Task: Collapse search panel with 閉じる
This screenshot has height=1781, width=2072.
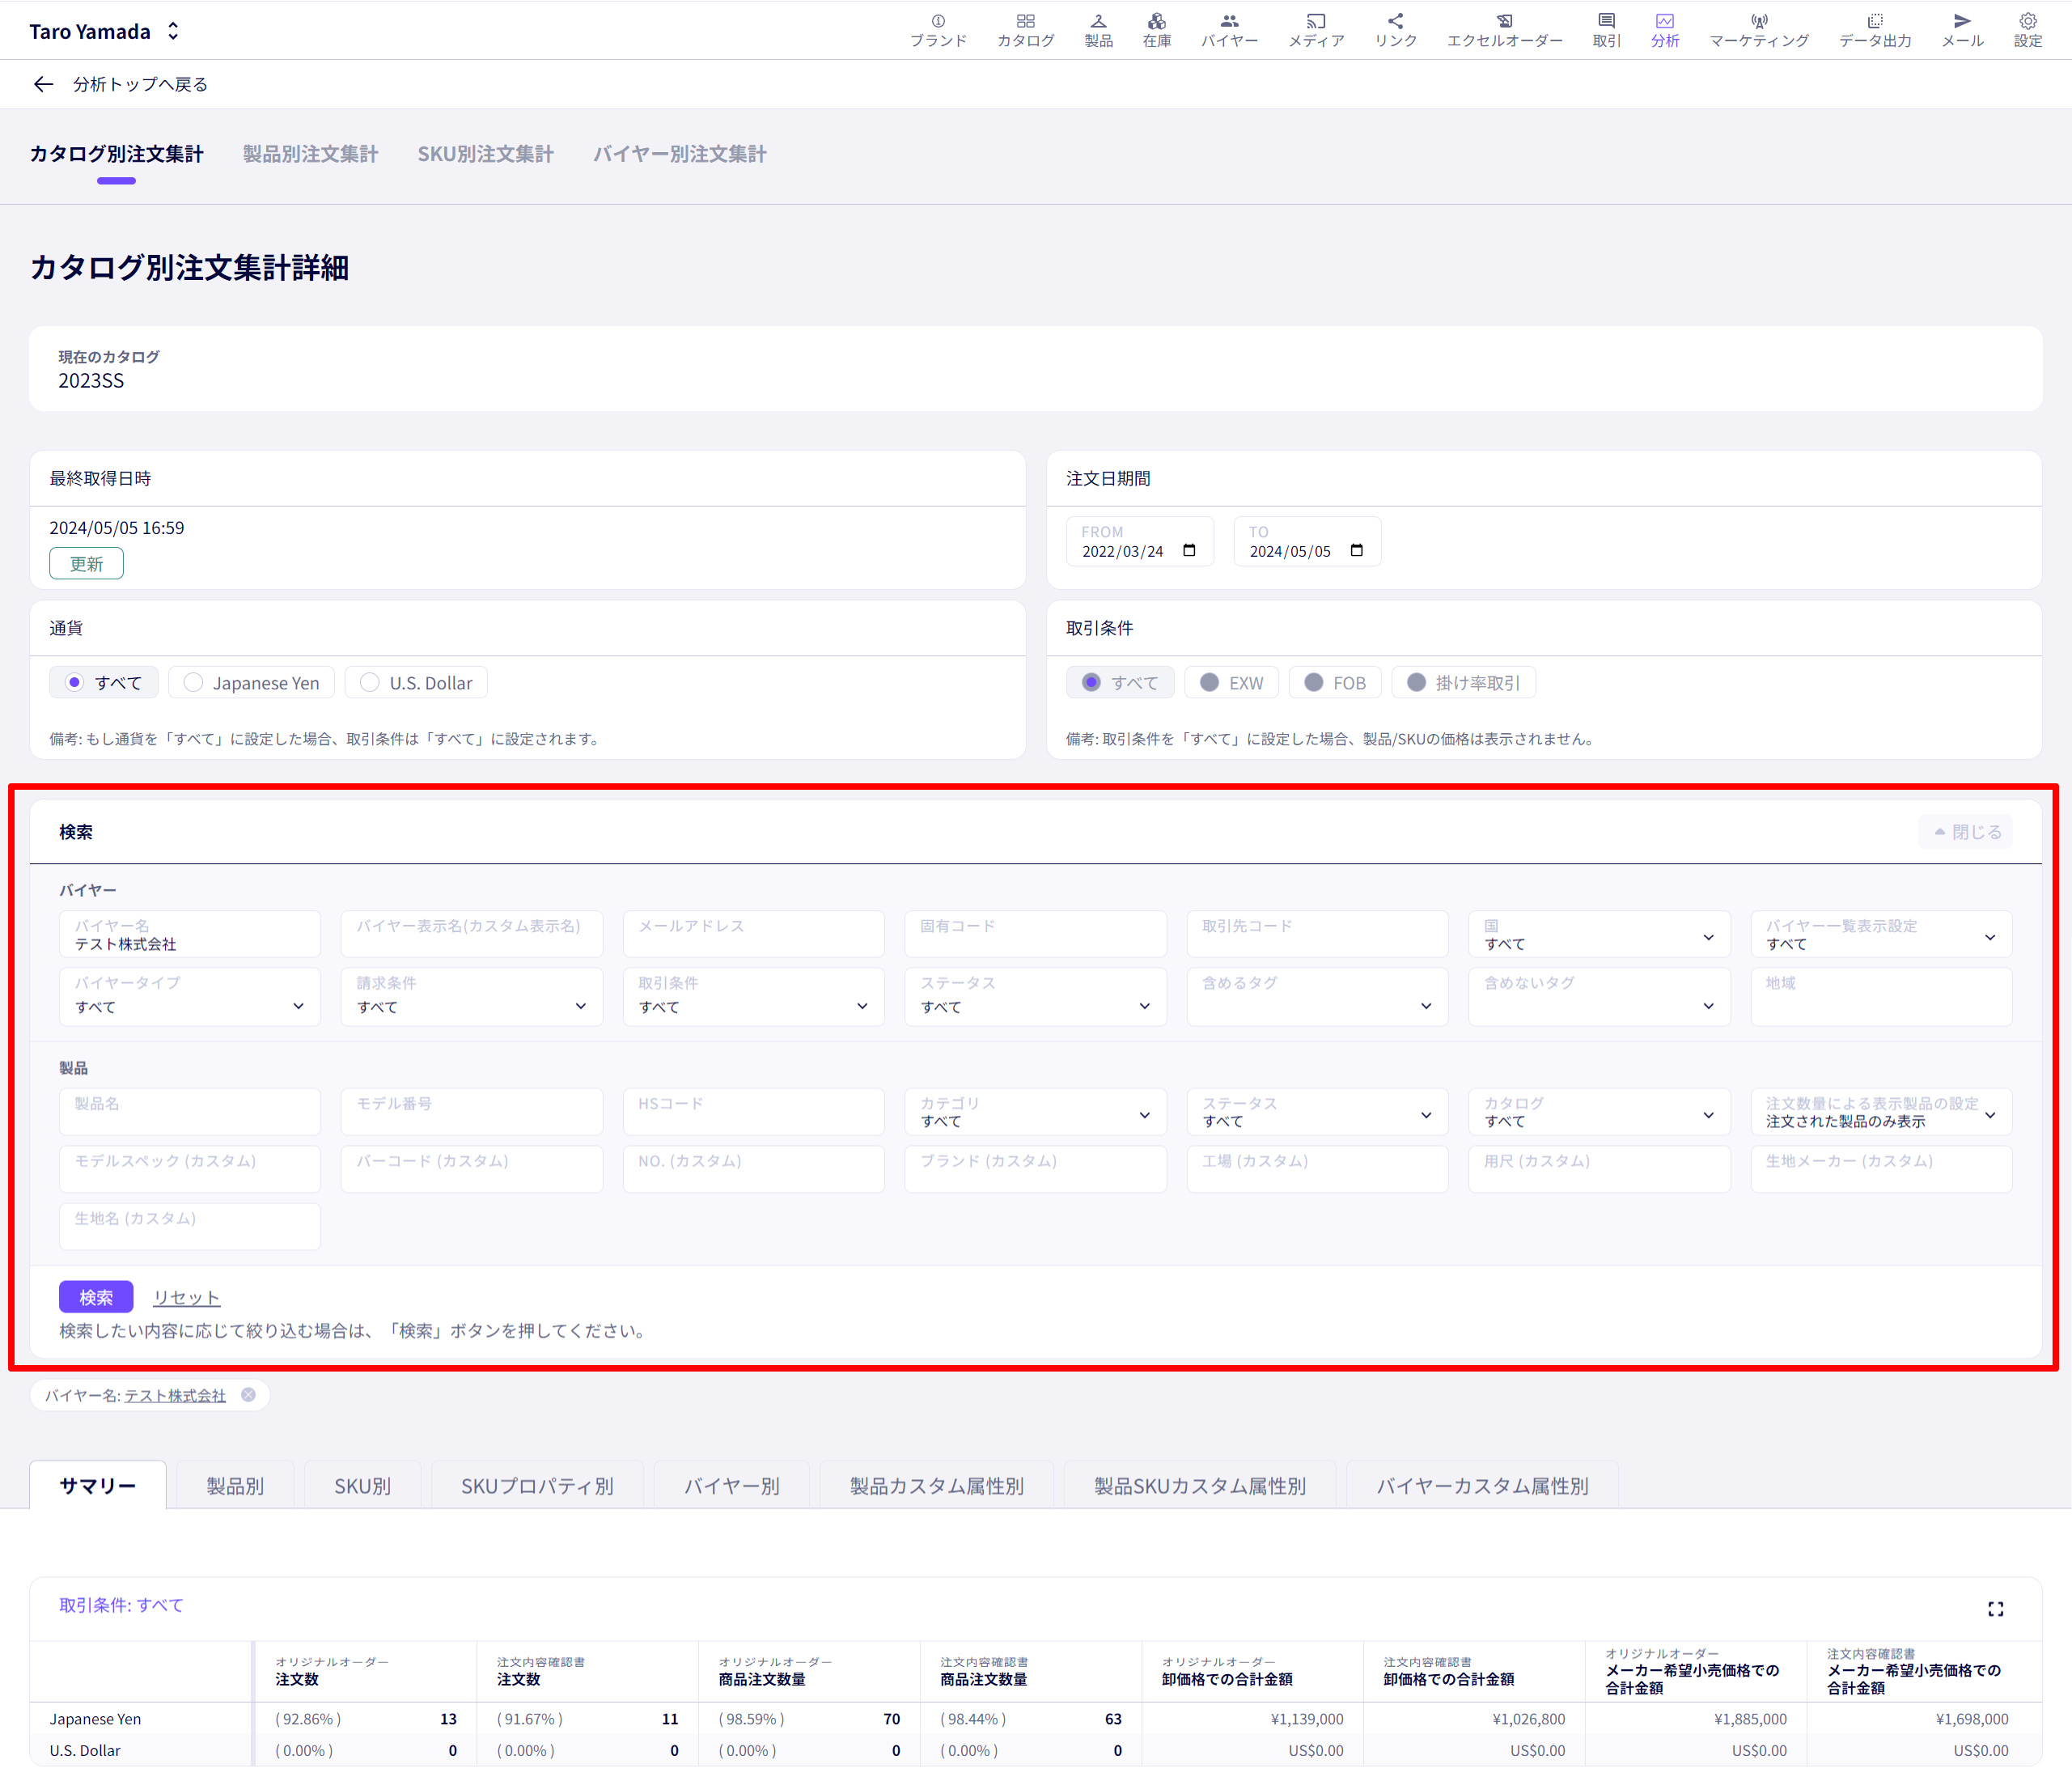Action: [1965, 831]
